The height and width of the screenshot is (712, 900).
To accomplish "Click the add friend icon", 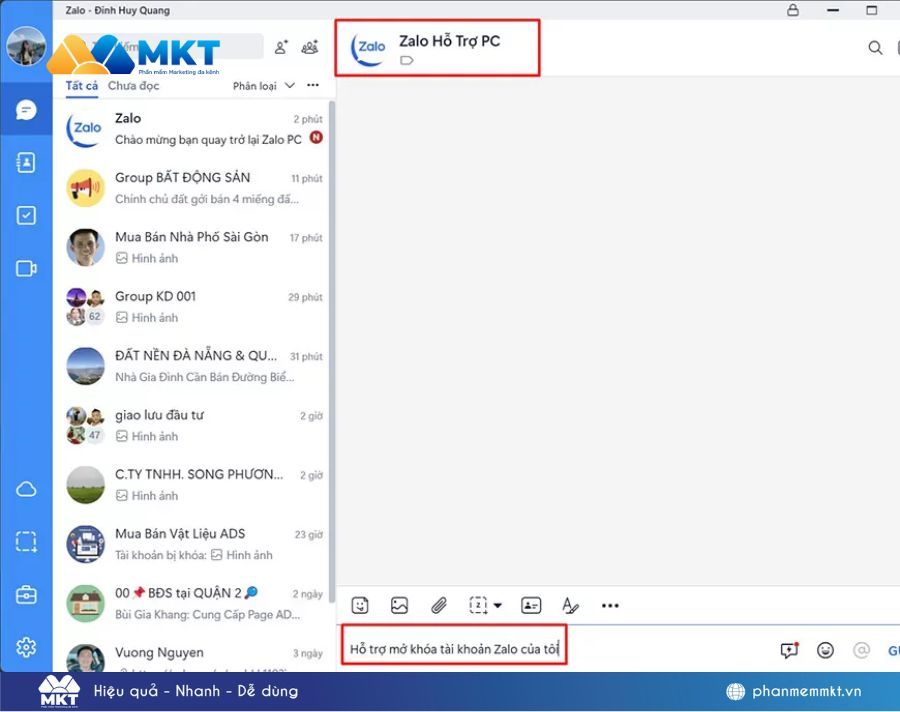I will 281,47.
